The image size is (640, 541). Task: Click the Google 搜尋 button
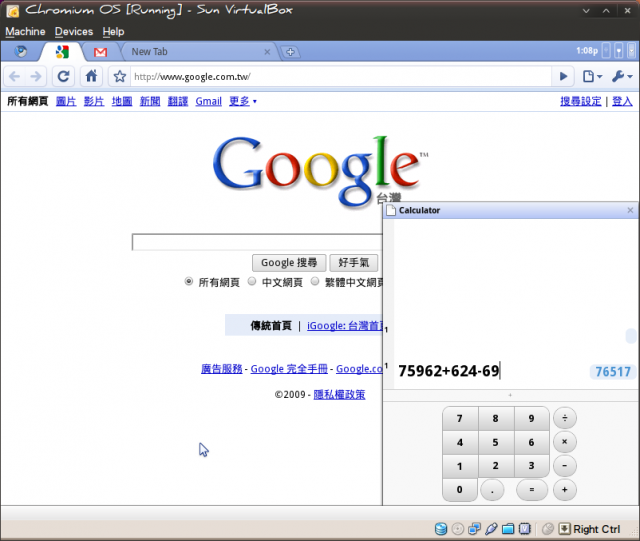(x=289, y=263)
